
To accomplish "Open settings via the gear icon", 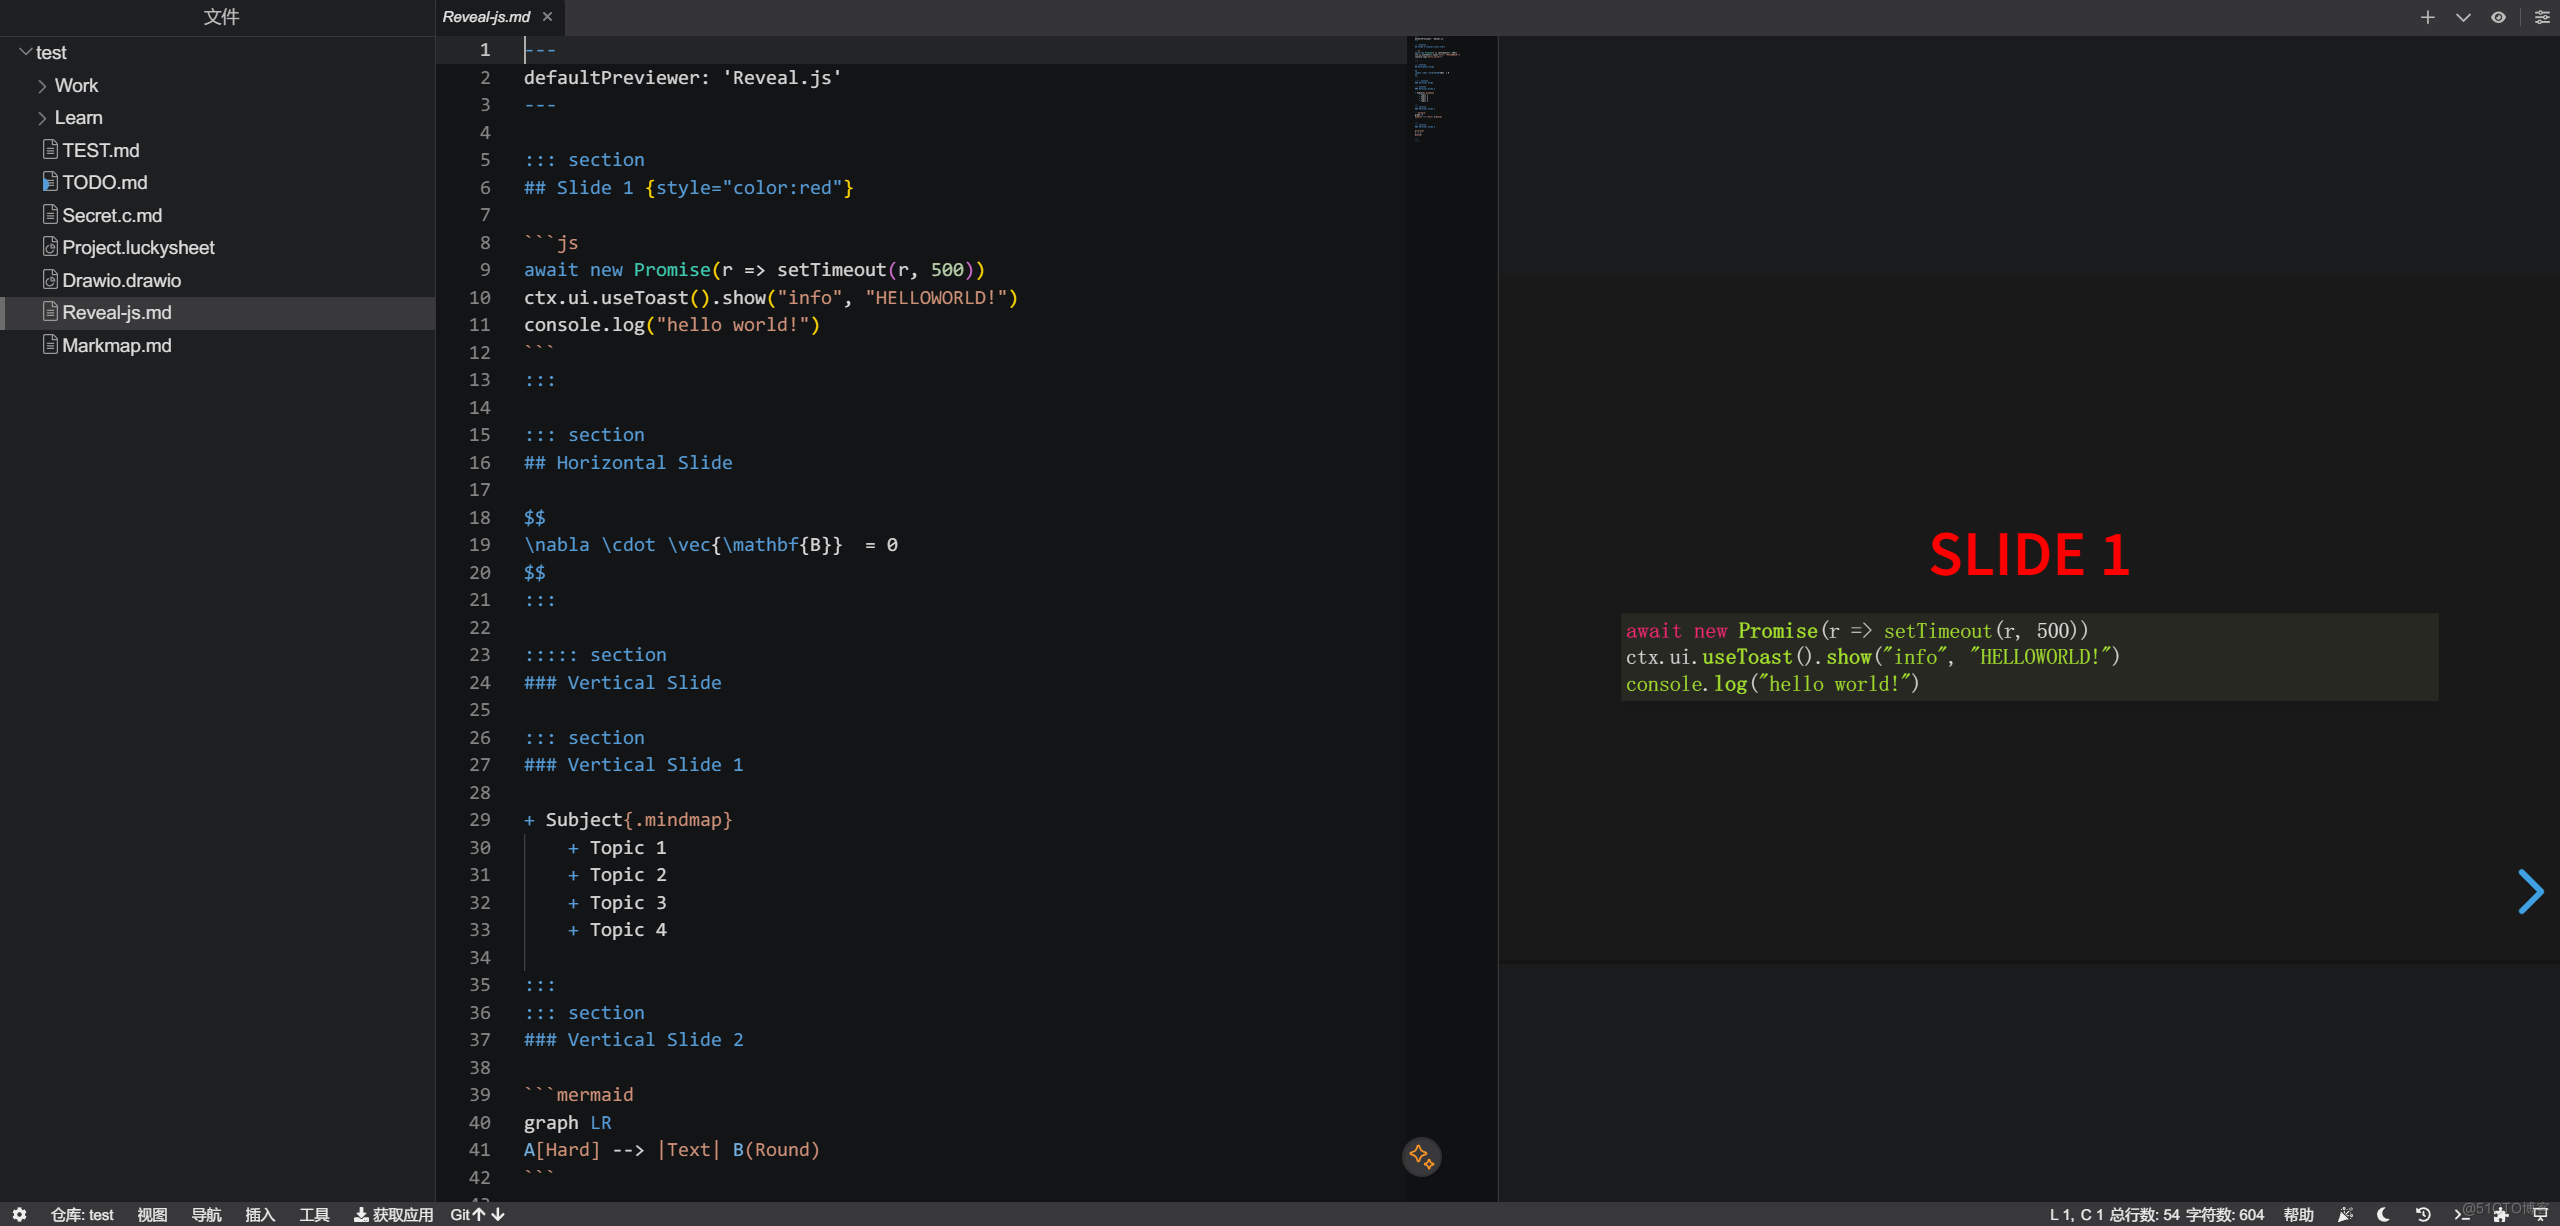I will tap(19, 1214).
